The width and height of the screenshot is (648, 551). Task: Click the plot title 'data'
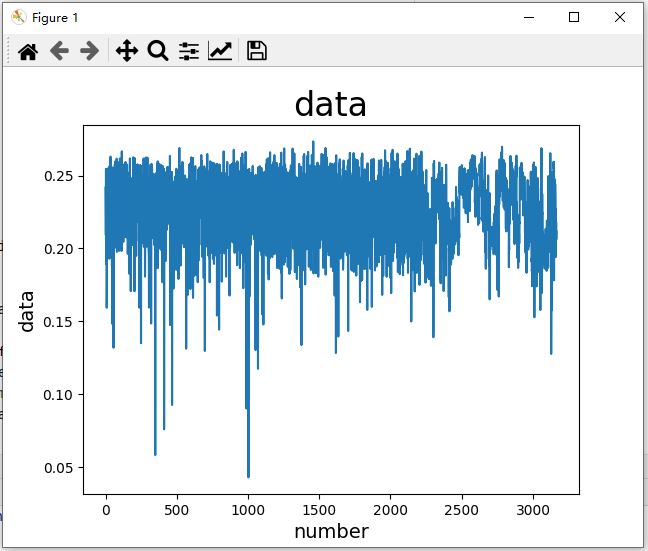331,104
